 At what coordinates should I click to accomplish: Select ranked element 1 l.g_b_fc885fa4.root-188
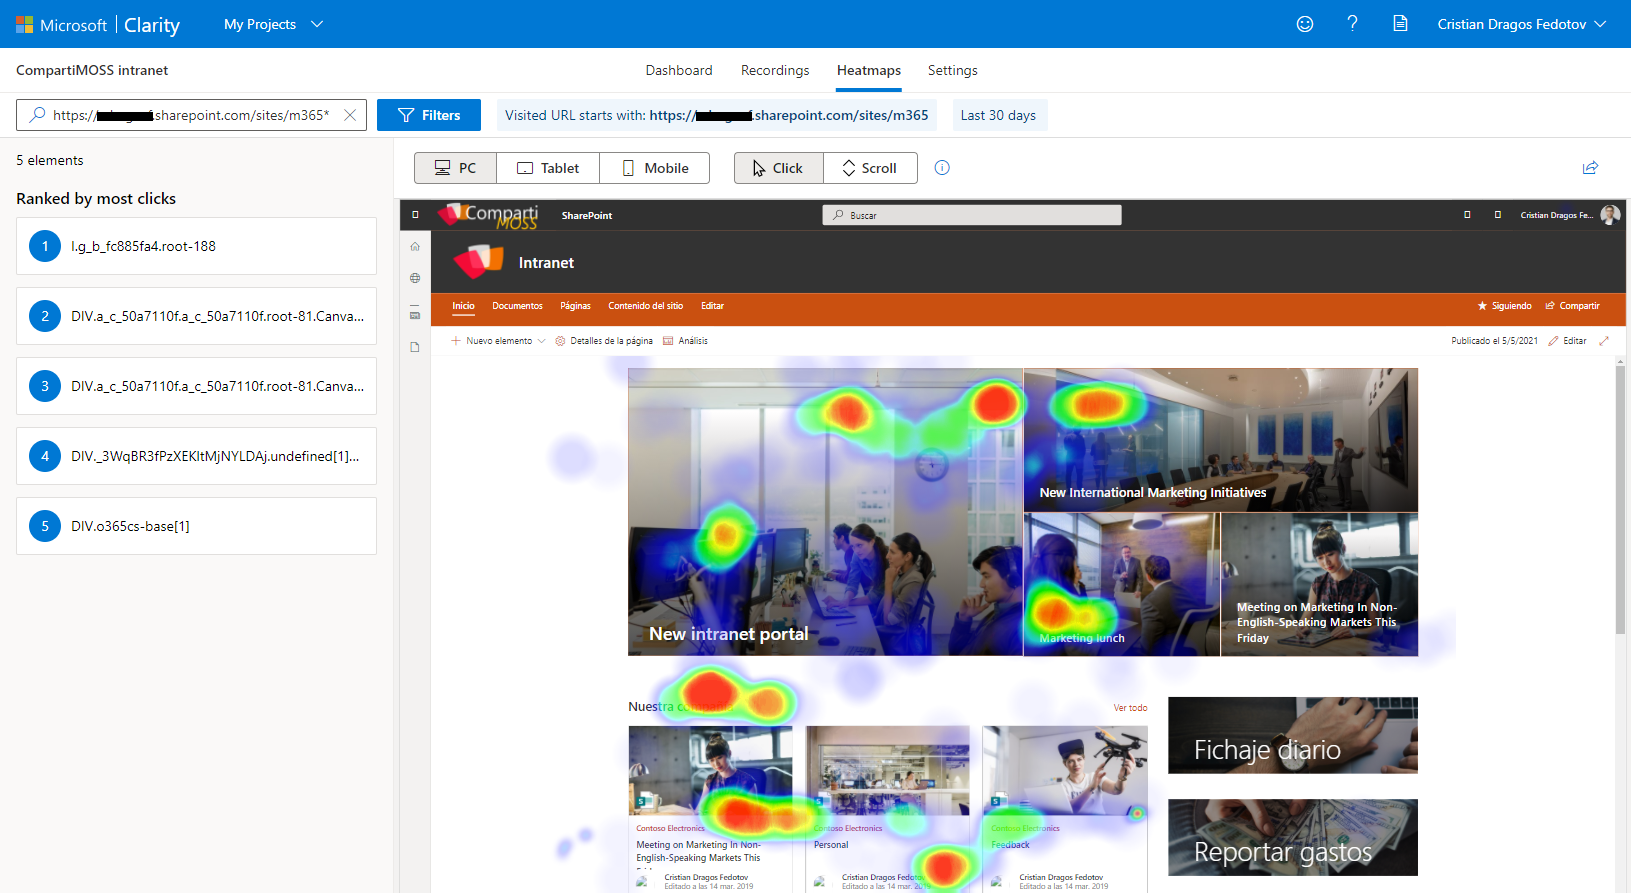196,246
